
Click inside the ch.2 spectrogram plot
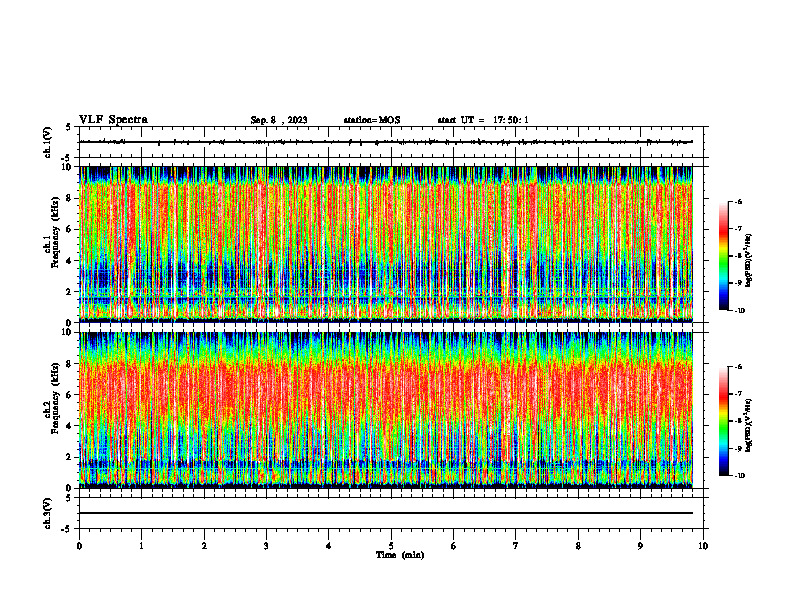coord(386,410)
